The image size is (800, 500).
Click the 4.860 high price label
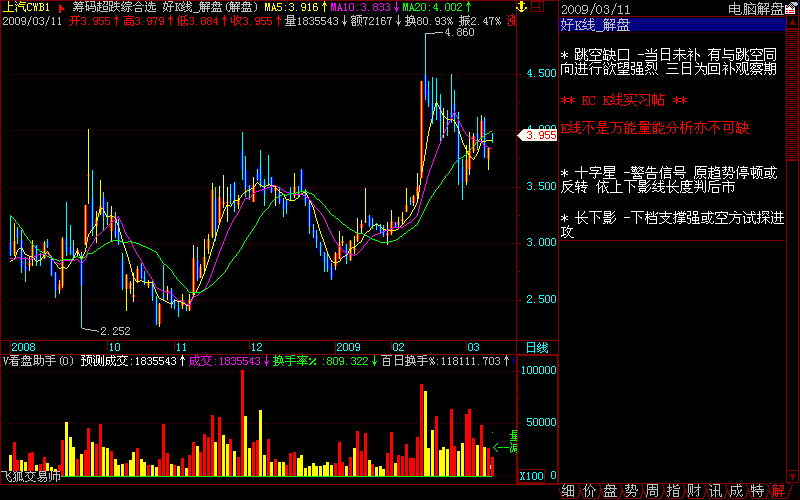pos(459,32)
